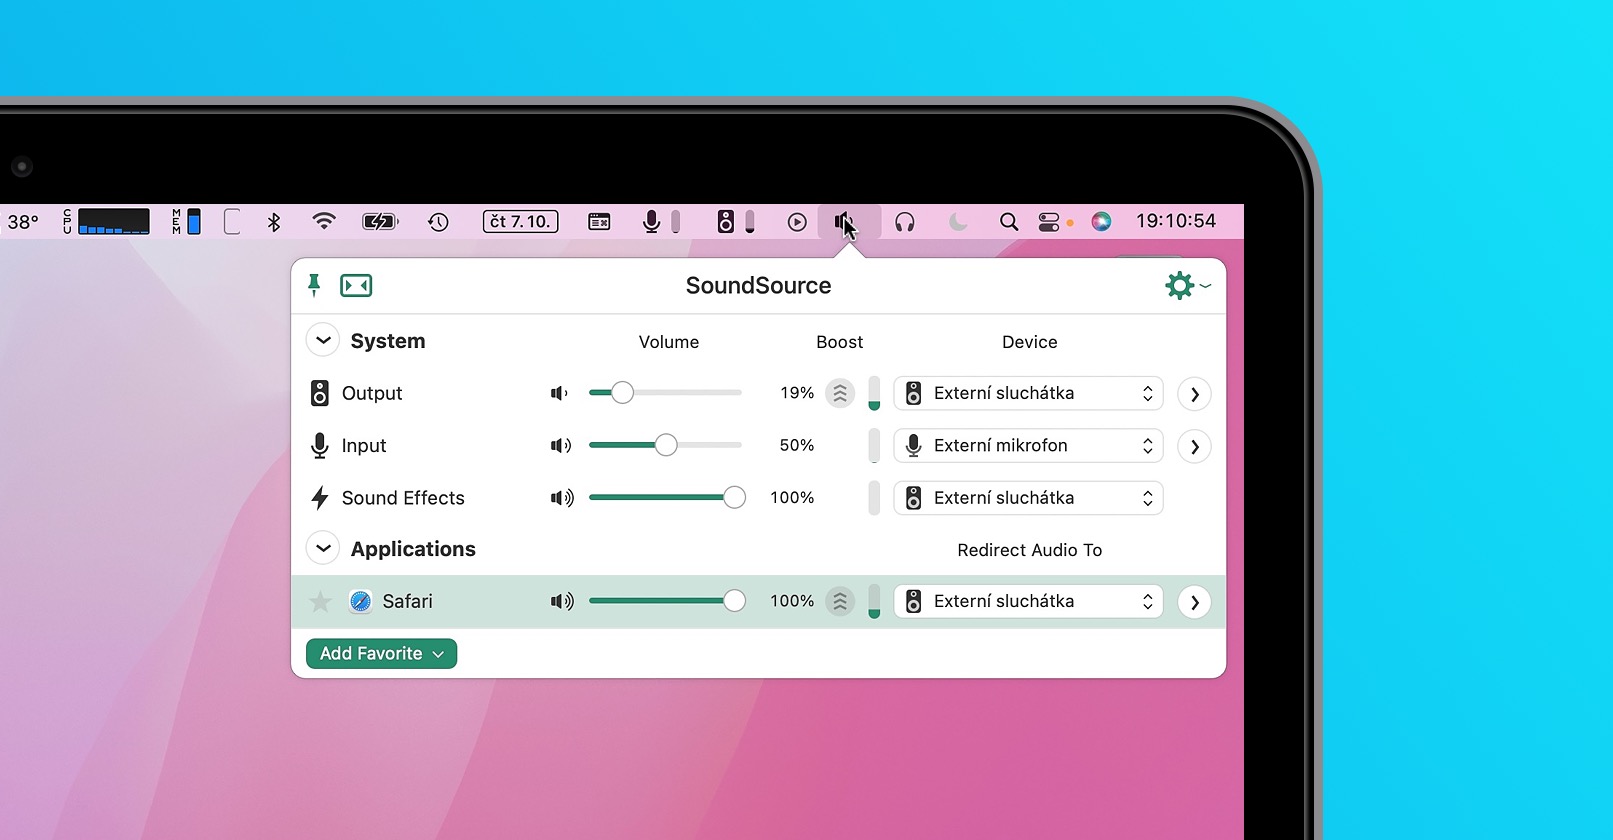Image resolution: width=1613 pixels, height=840 pixels.
Task: Collapse the Applications section
Action: coord(323,548)
